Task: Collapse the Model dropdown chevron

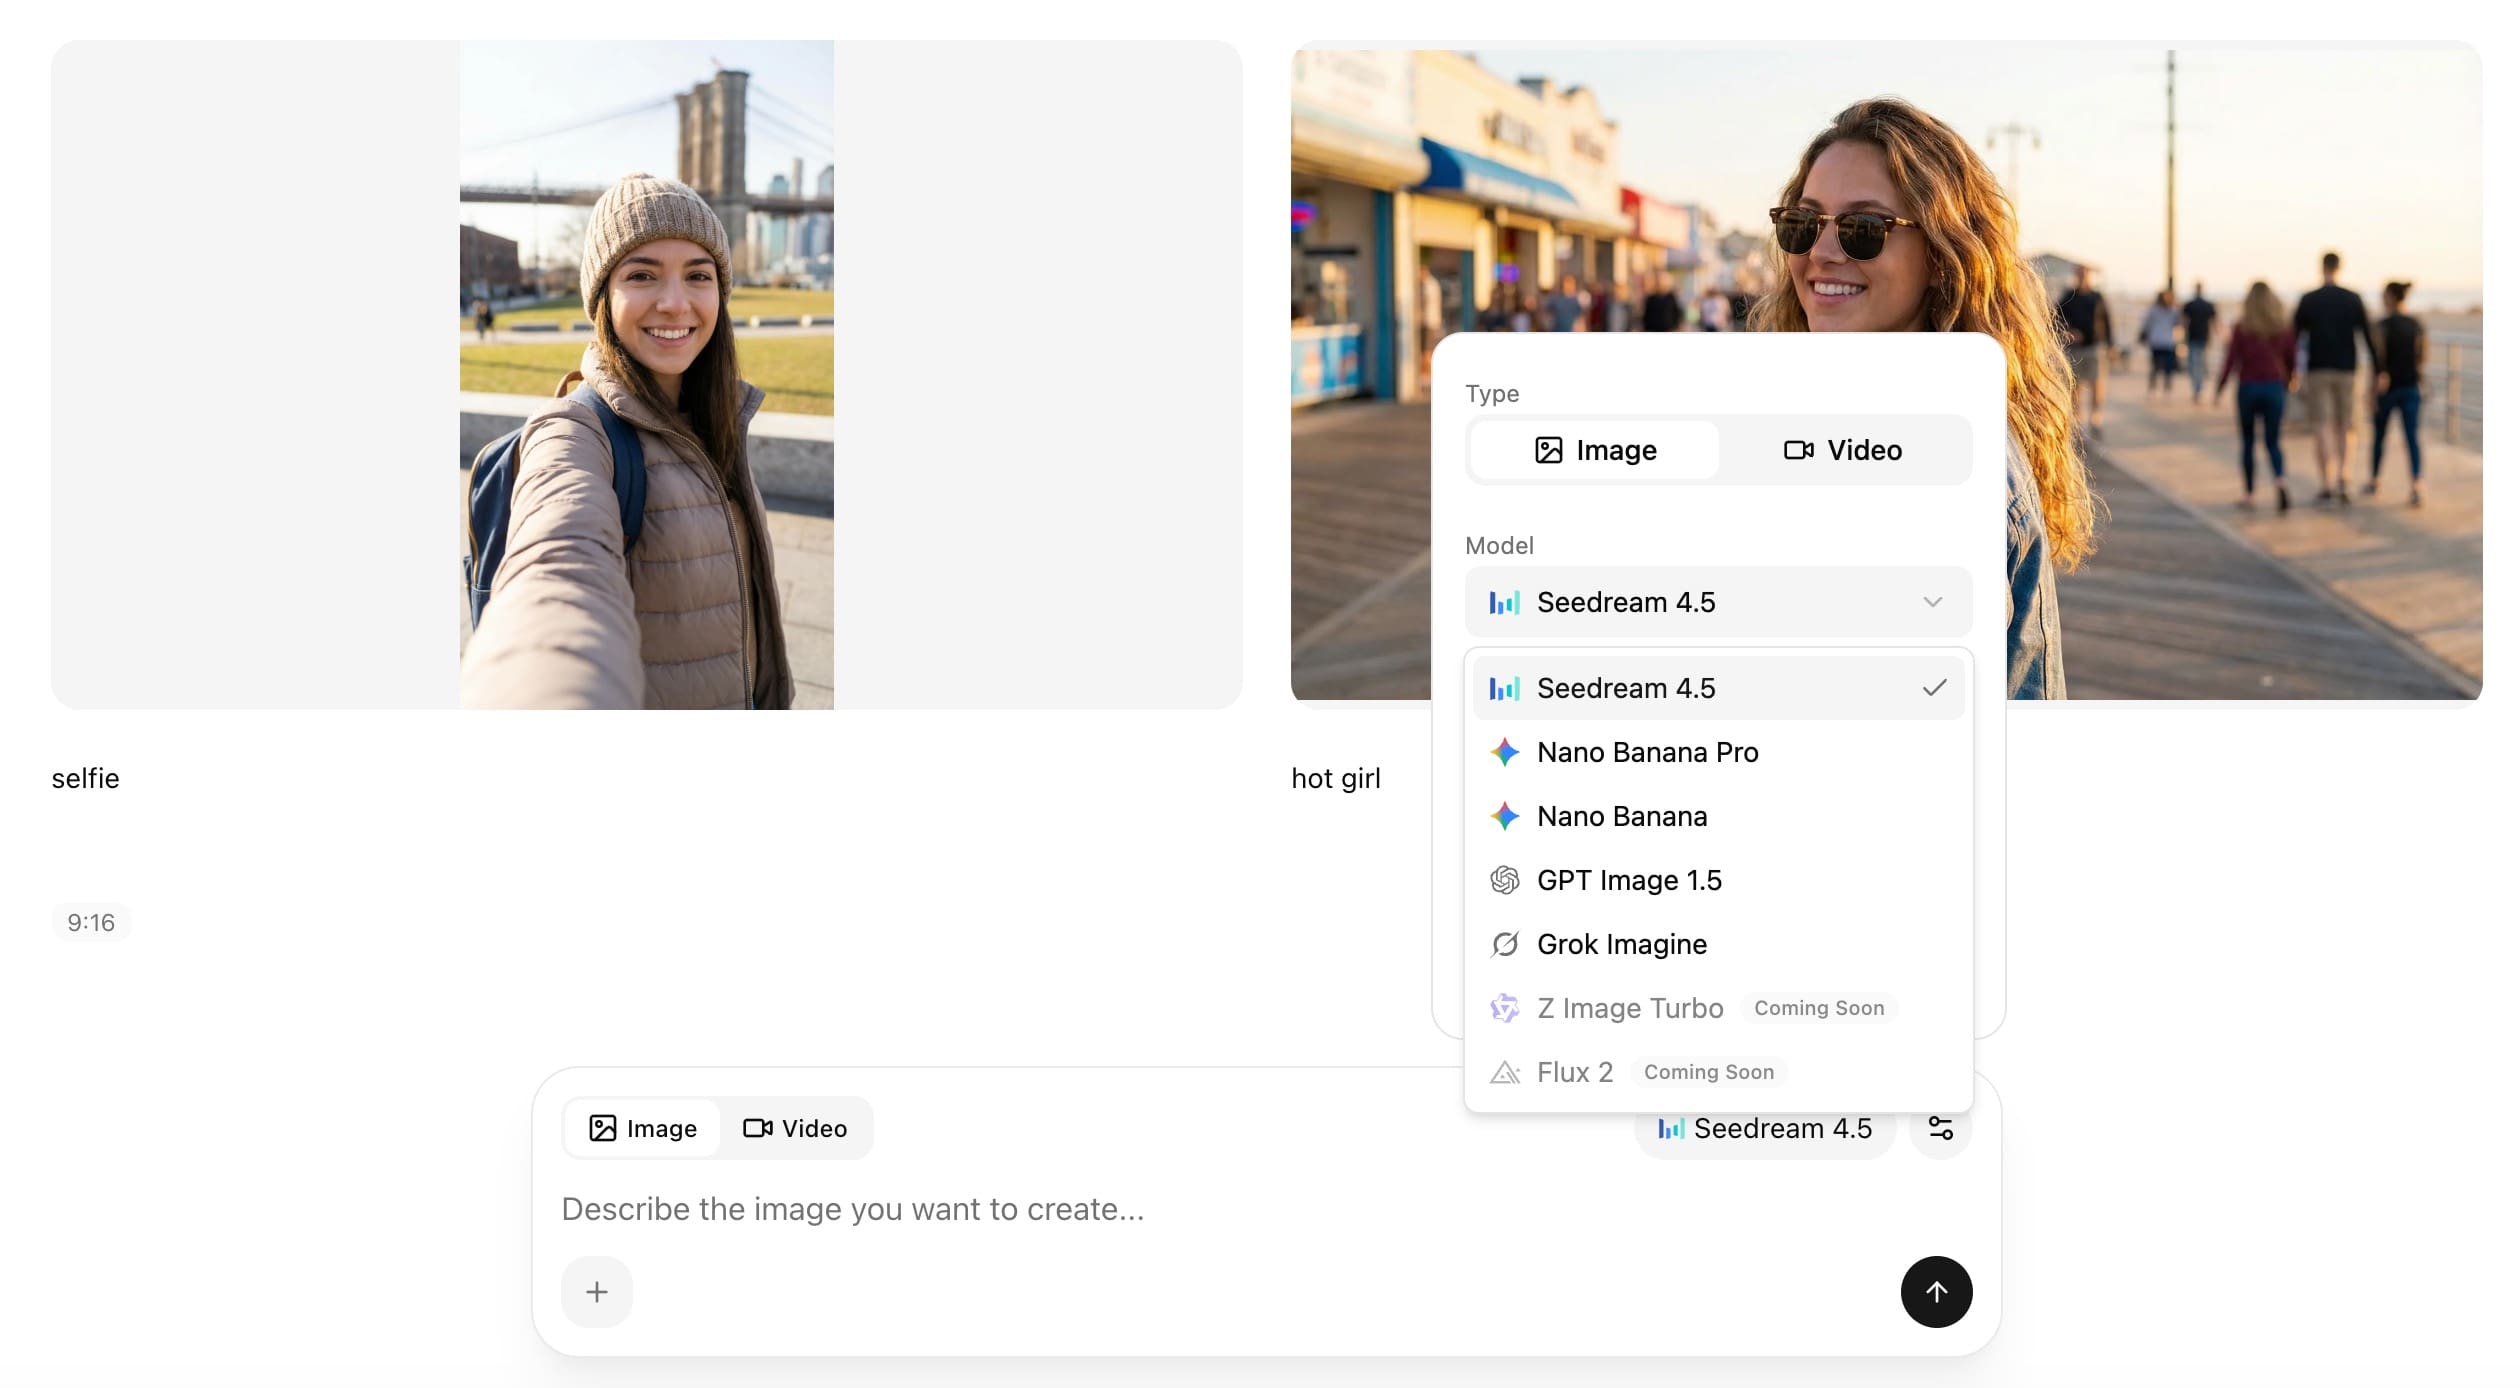Action: [x=1932, y=602]
